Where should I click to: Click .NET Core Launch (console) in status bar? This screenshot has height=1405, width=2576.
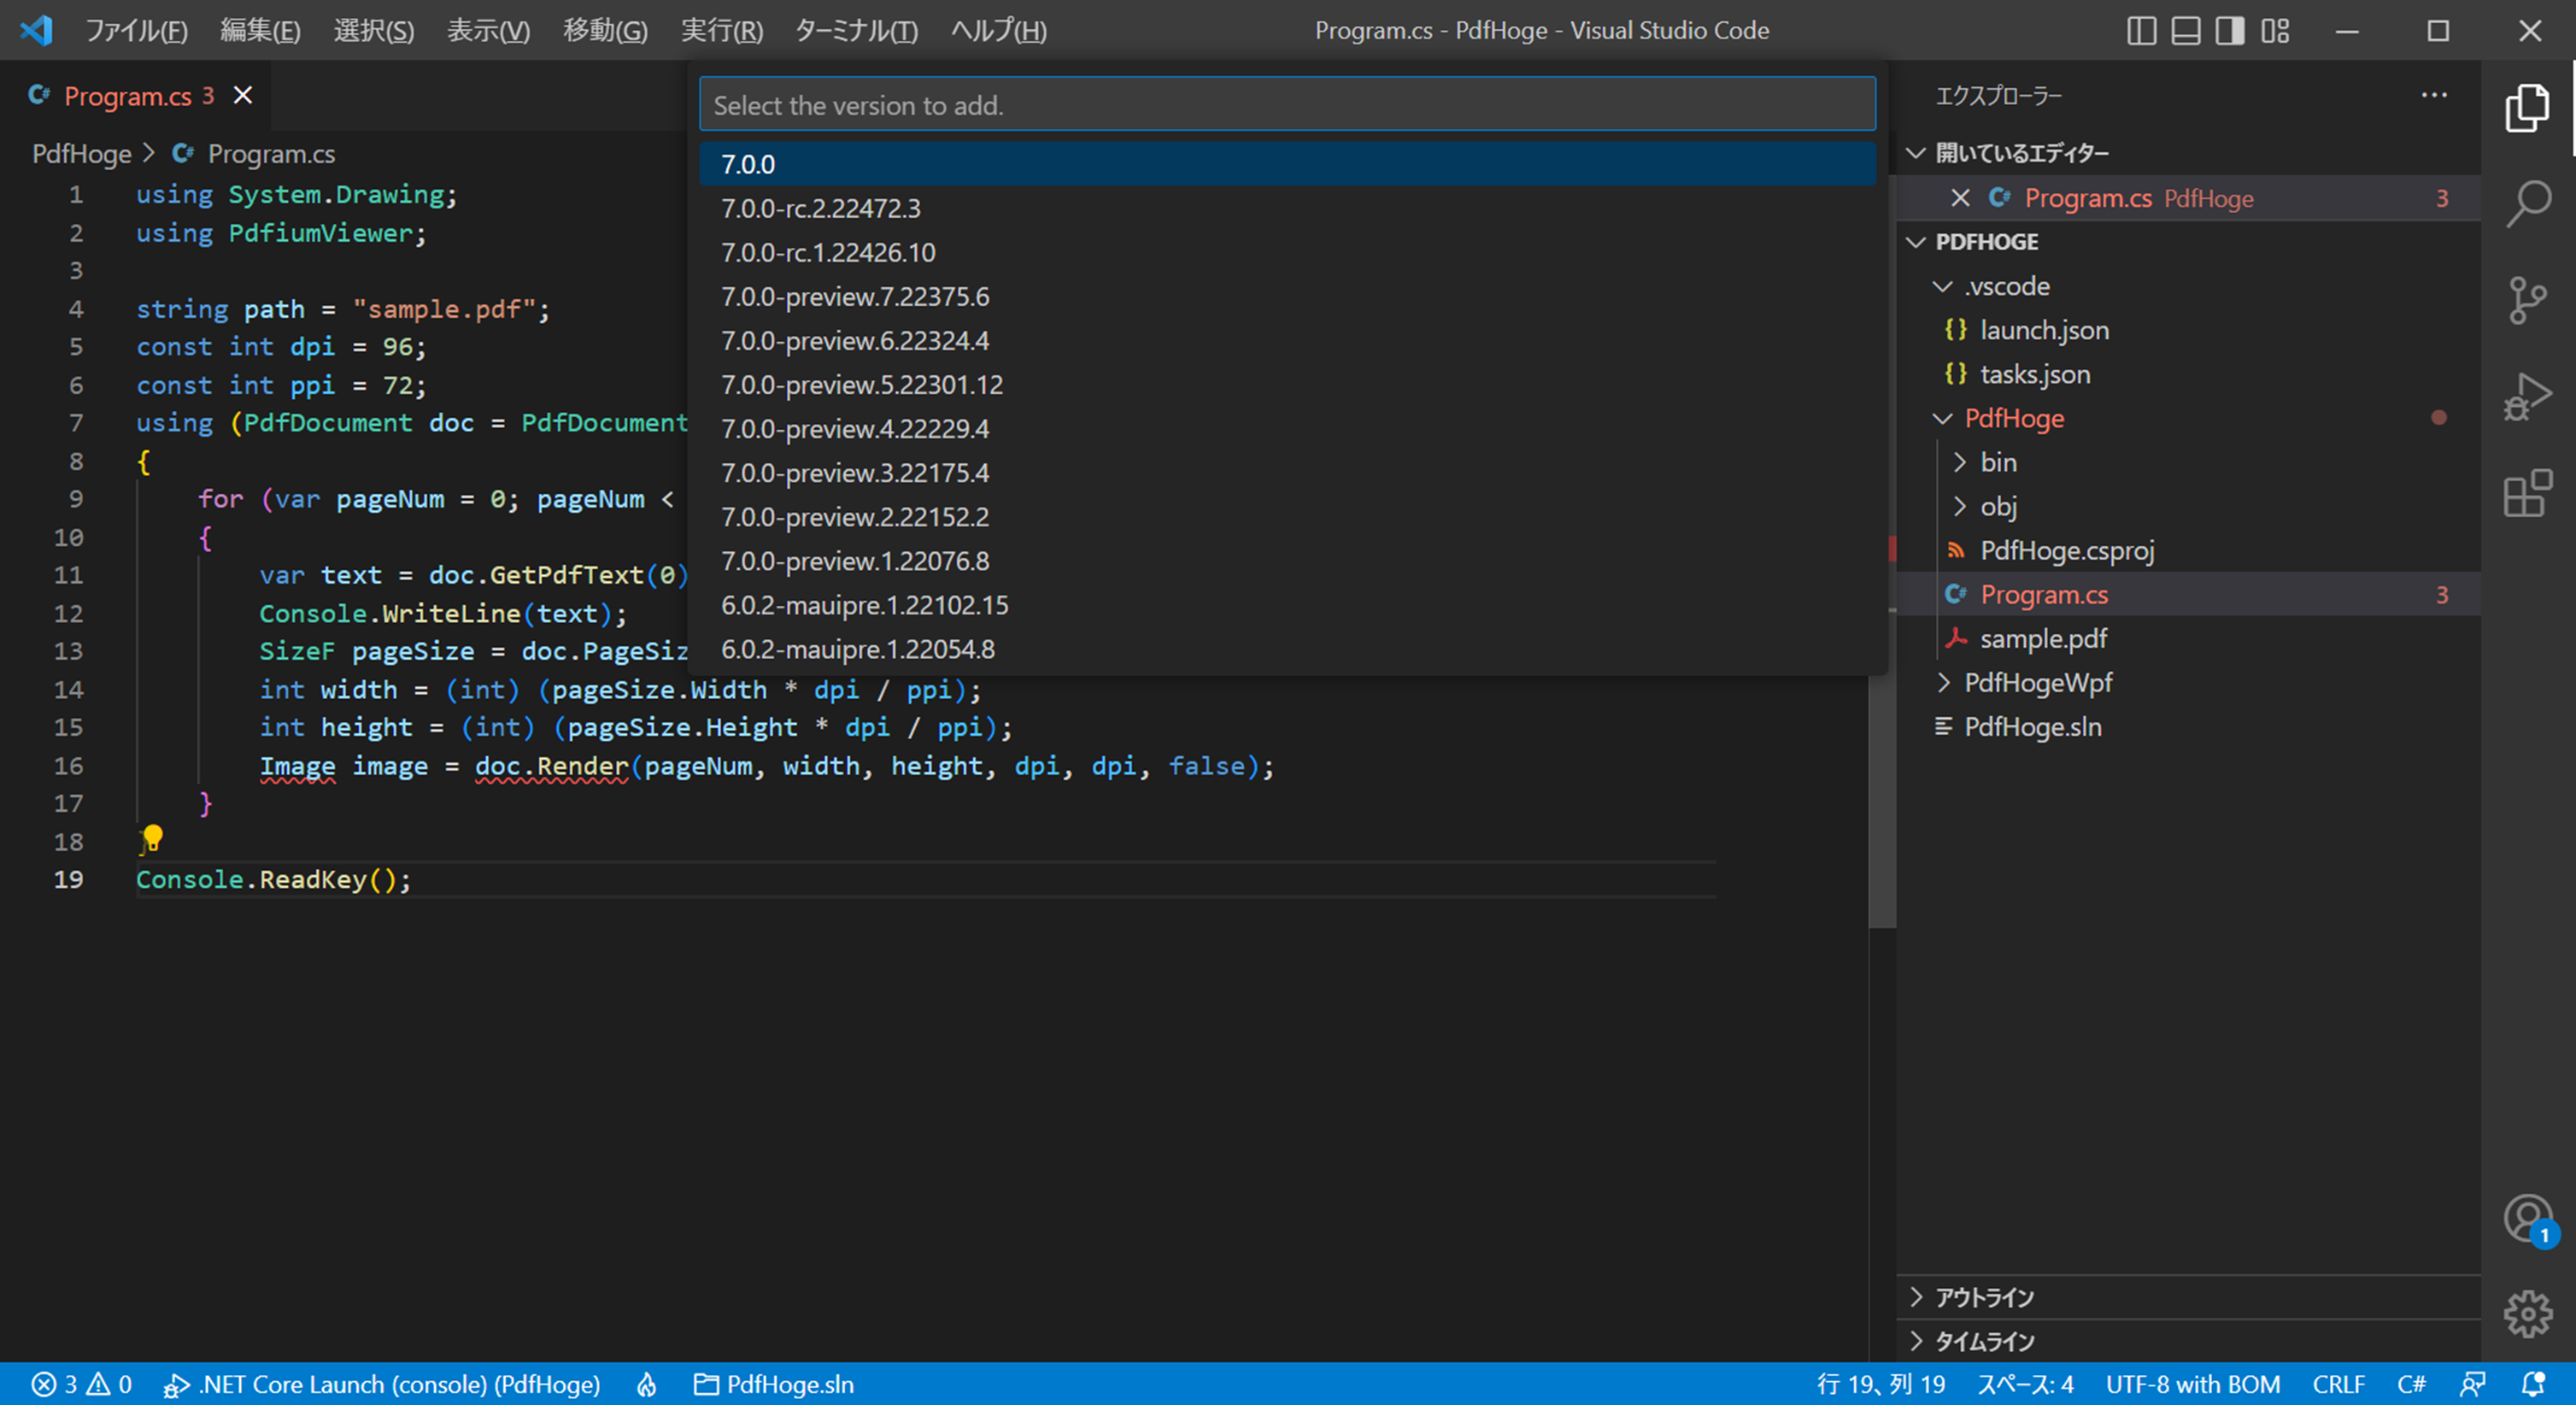[x=384, y=1384]
